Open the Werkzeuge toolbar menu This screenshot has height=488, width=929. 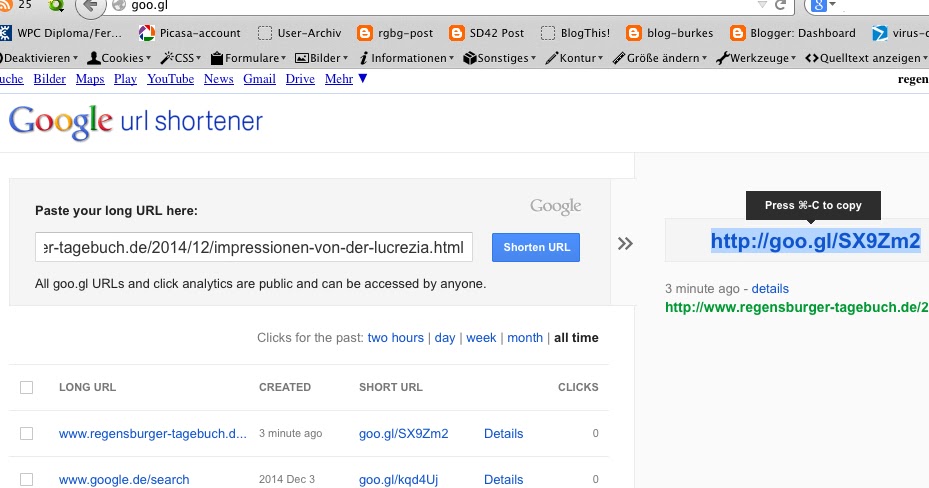(756, 58)
